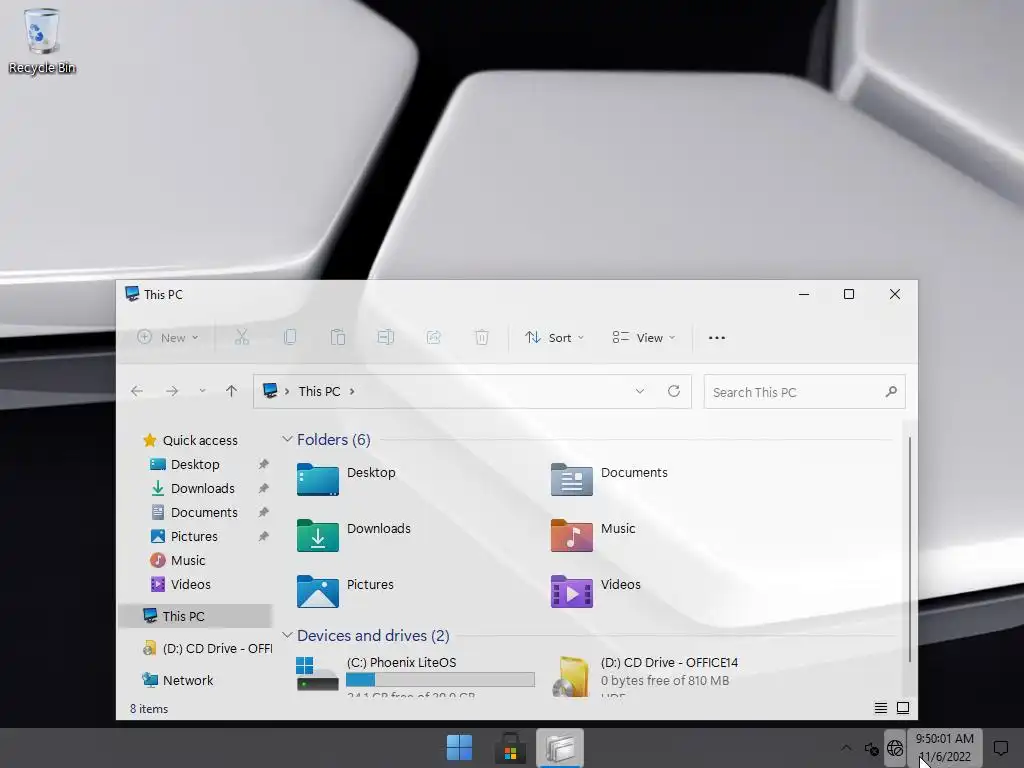
Task: Open the Documents folder icon
Action: [571, 479]
